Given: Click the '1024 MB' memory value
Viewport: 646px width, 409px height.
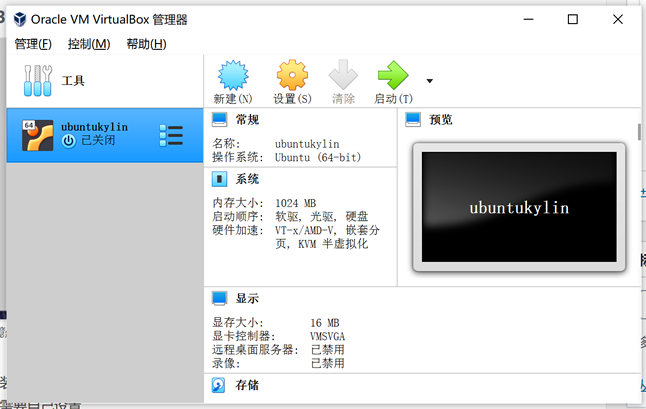Looking at the screenshot, I should pyautogui.click(x=295, y=203).
